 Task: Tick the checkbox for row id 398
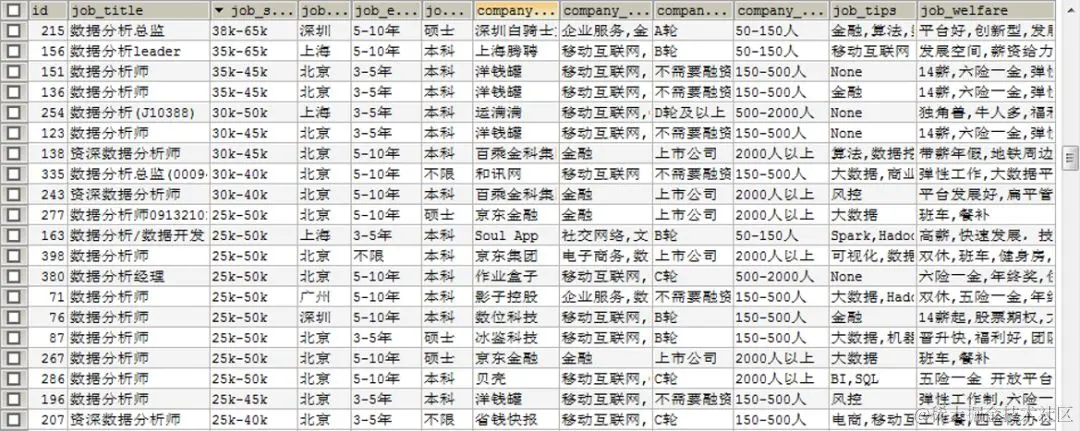coord(14,256)
